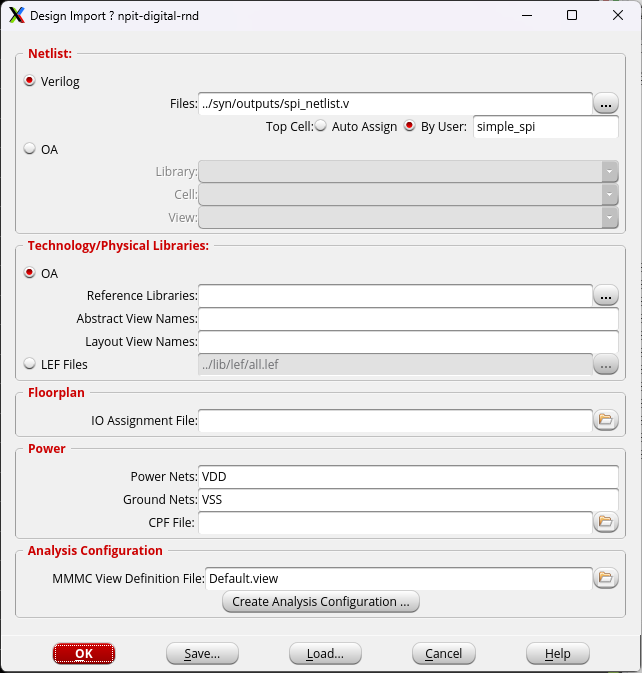Edit top cell name simple_spi field
Image resolution: width=642 pixels, height=673 pixels.
click(546, 127)
